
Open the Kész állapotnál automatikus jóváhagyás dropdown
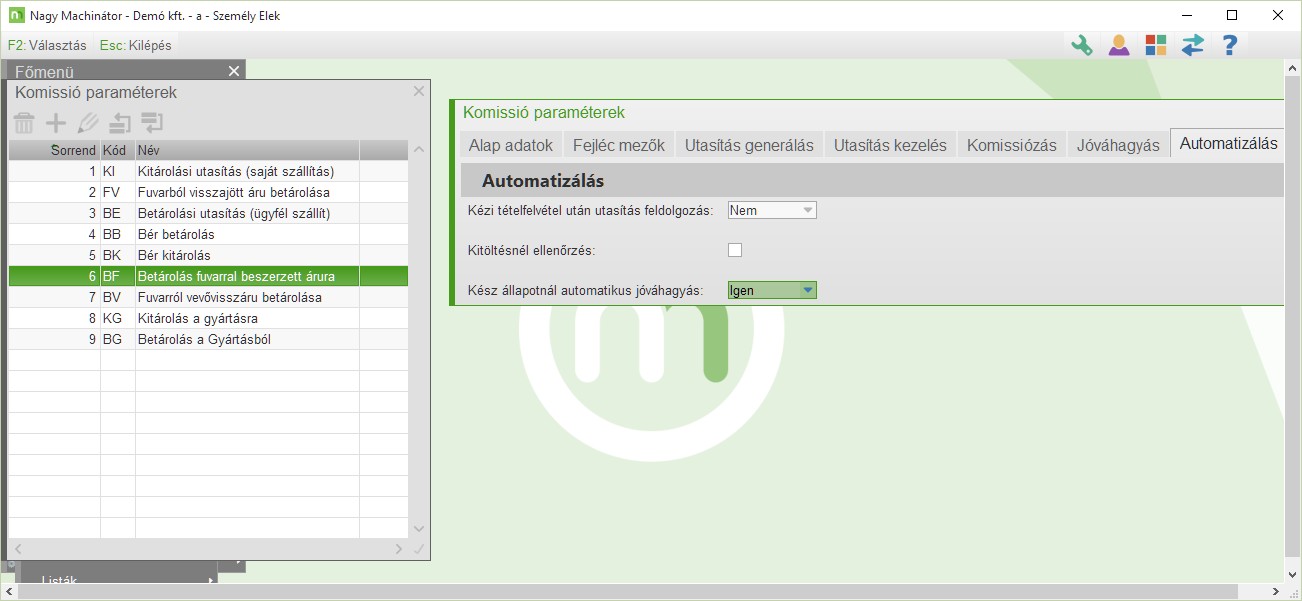click(x=772, y=290)
